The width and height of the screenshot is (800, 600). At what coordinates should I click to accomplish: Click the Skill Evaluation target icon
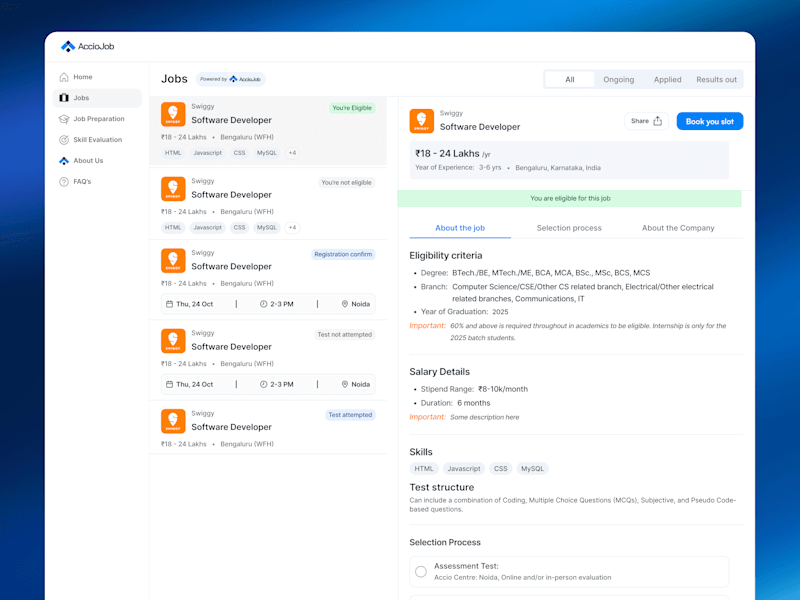click(64, 140)
